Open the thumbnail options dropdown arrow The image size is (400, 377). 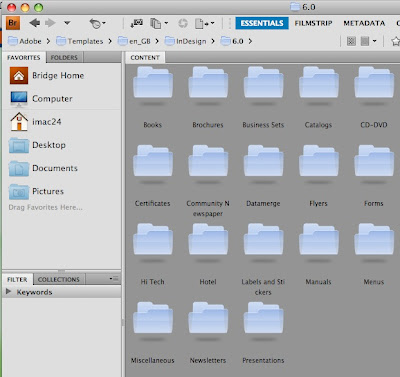(x=374, y=41)
